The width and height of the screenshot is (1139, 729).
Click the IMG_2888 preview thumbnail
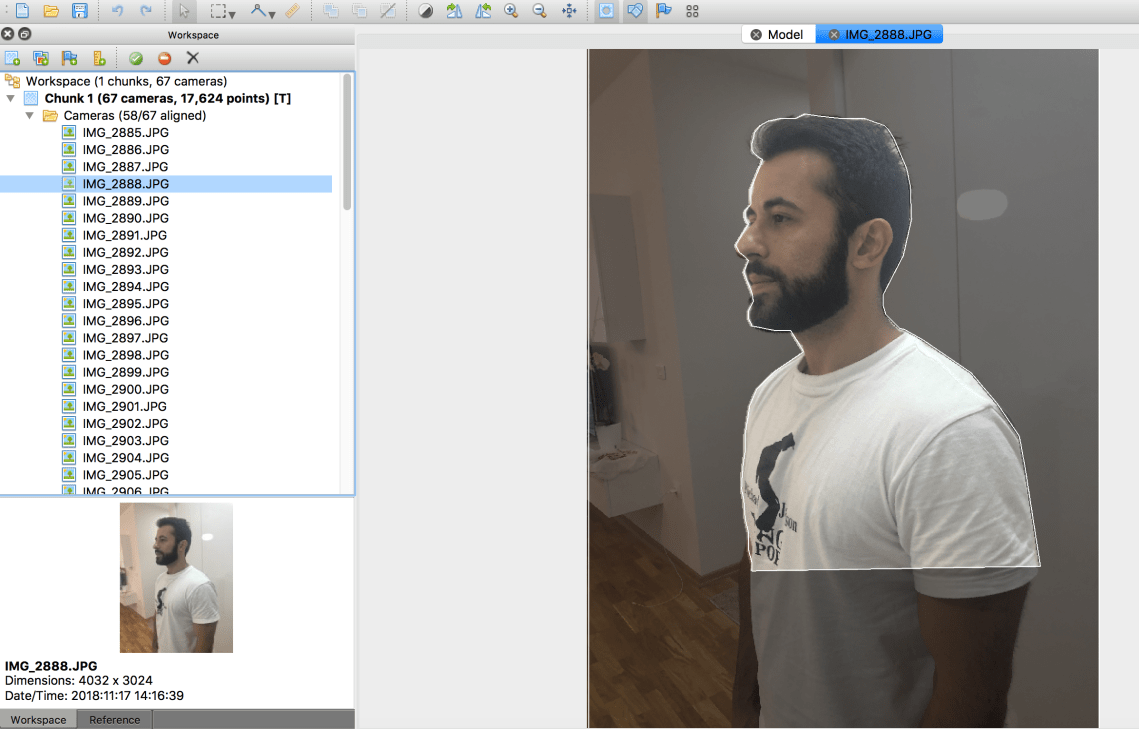pos(176,577)
